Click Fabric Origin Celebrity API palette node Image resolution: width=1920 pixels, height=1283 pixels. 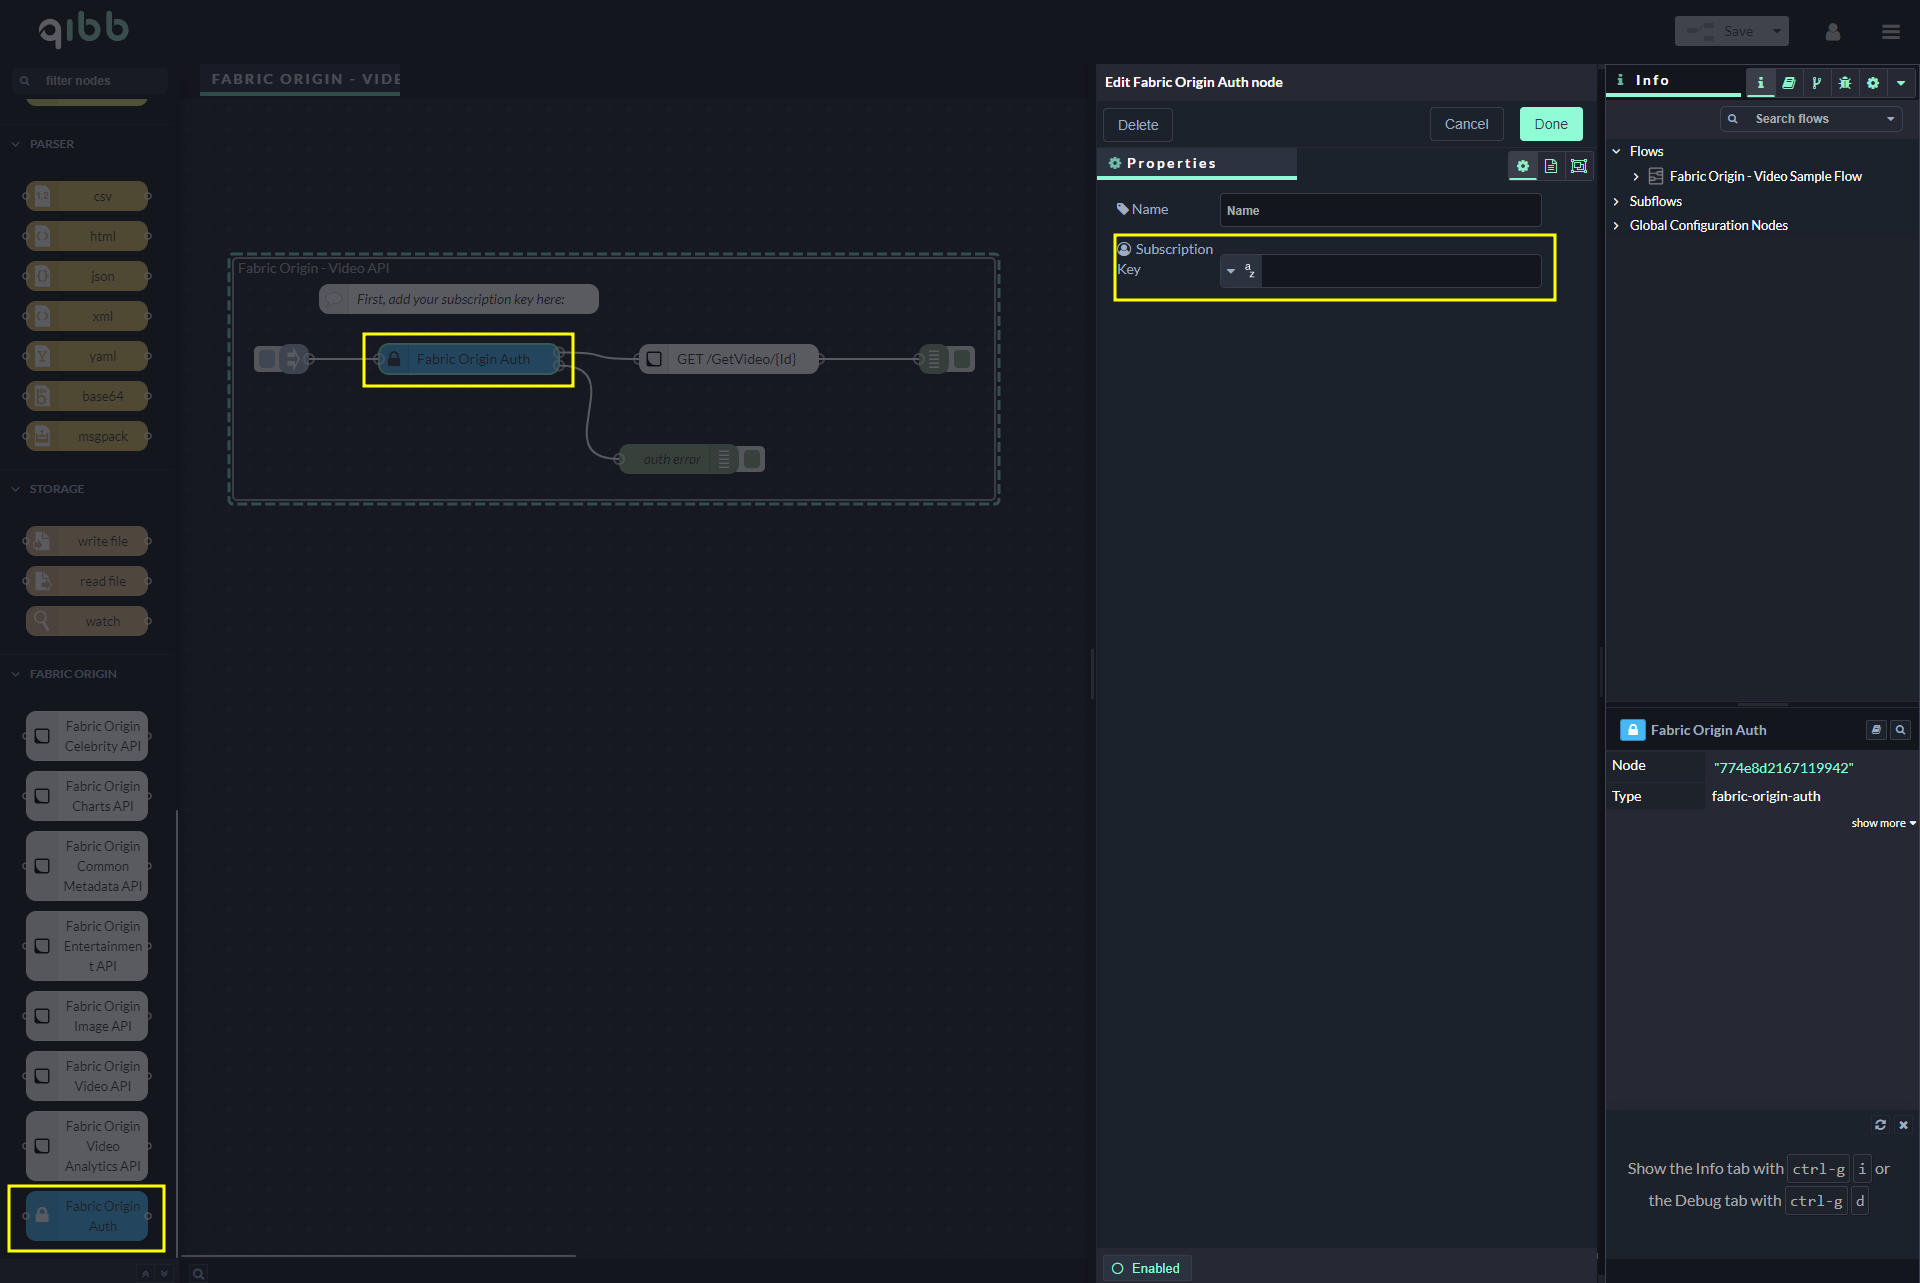[x=87, y=736]
